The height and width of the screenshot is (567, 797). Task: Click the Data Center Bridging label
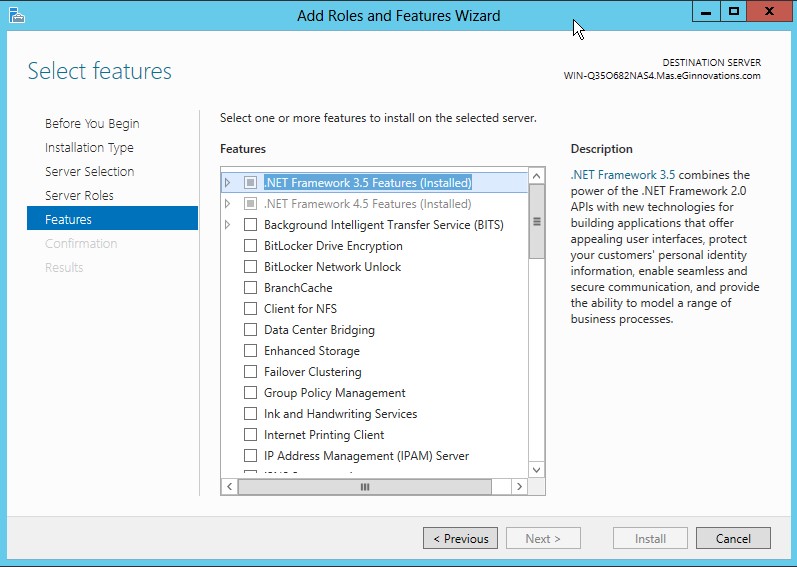tap(319, 330)
